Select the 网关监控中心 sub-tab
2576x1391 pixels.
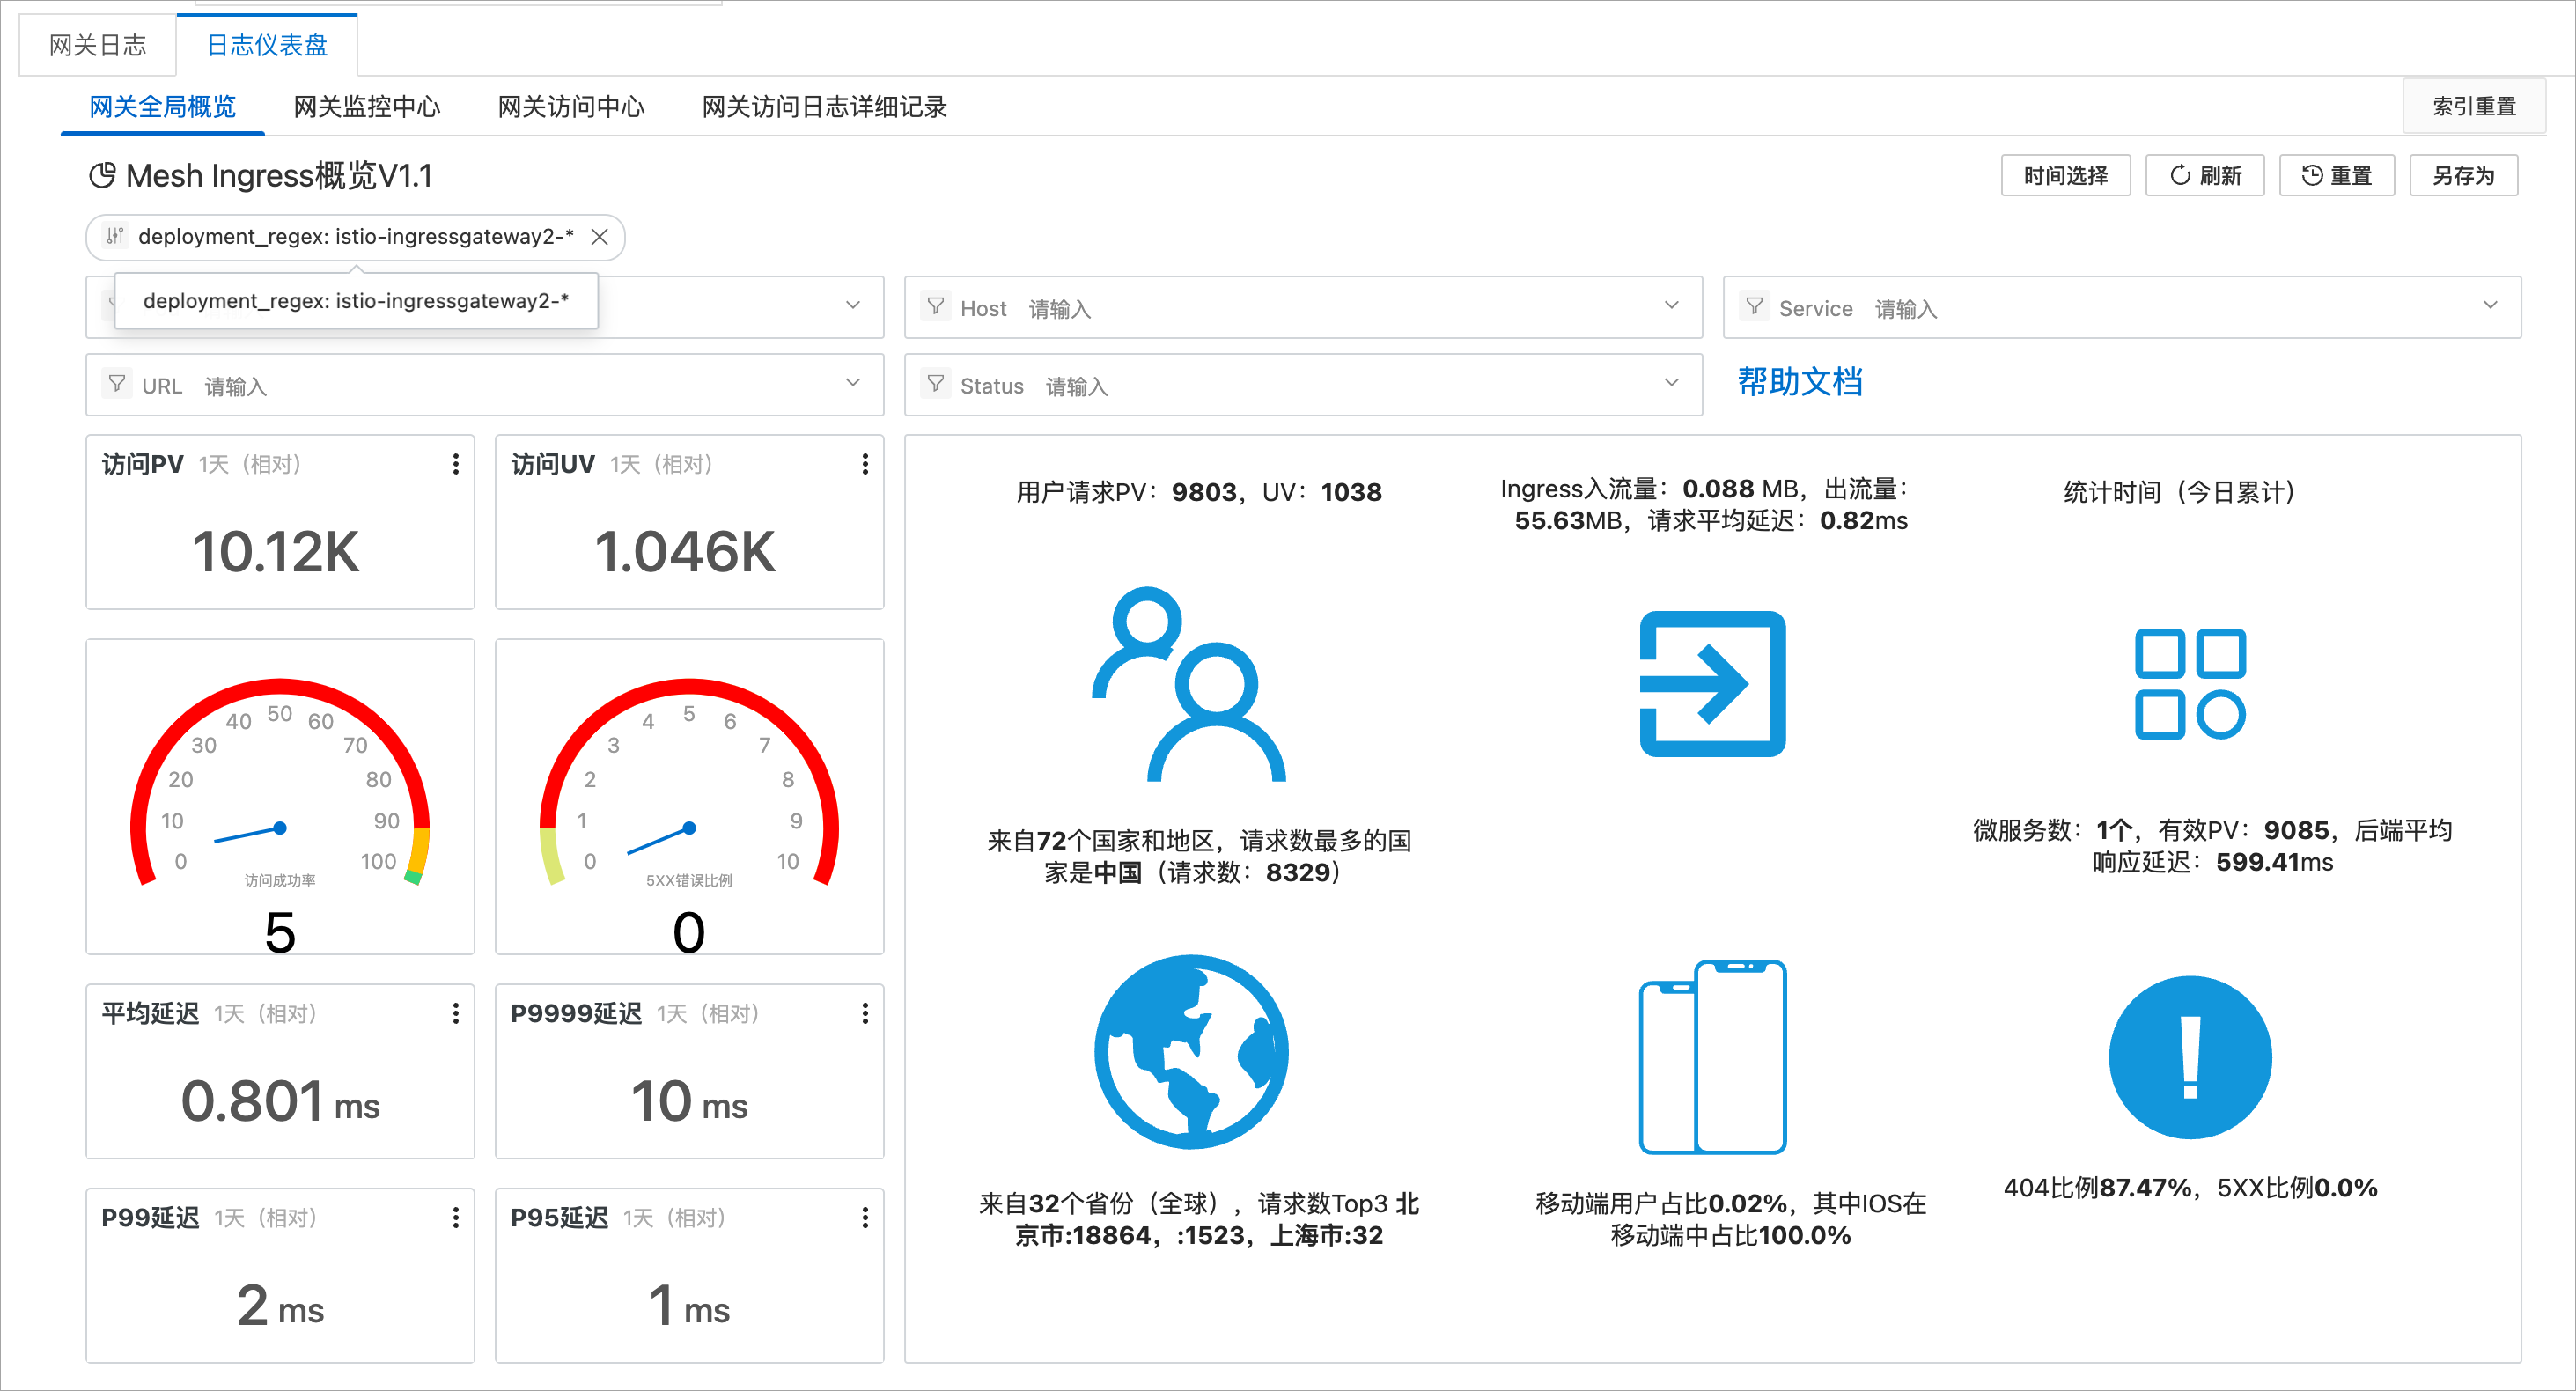pyautogui.click(x=367, y=107)
